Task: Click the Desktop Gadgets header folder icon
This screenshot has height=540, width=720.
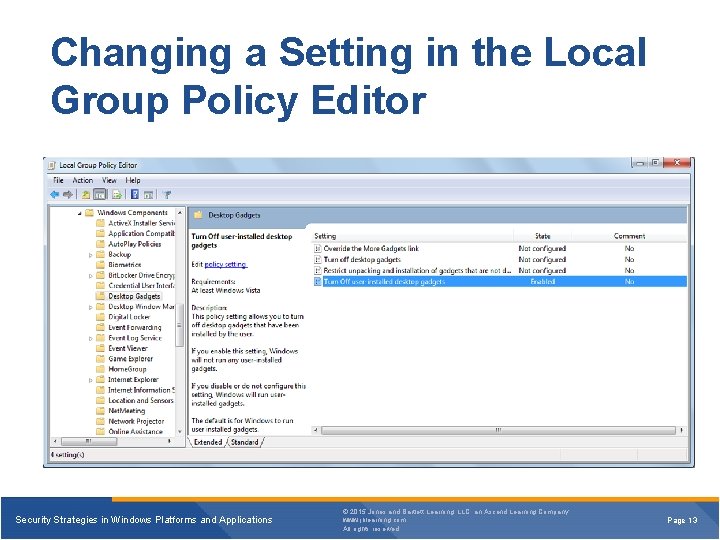Action: [198, 215]
